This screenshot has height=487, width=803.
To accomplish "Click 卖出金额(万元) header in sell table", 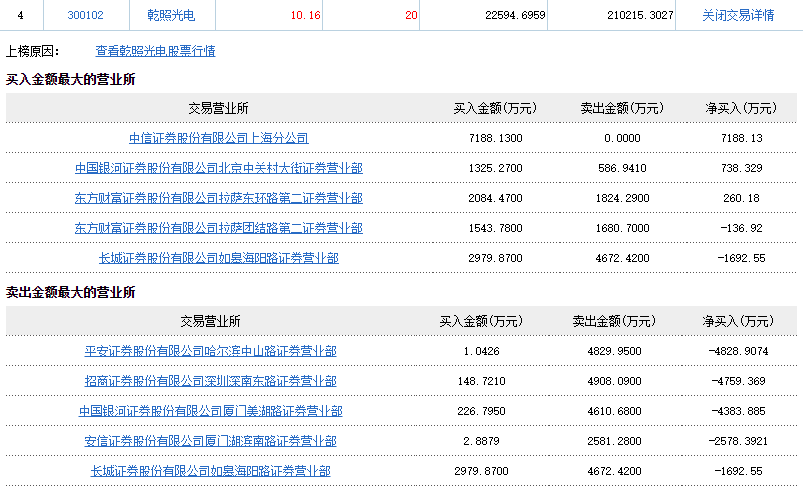I will coord(613,321).
